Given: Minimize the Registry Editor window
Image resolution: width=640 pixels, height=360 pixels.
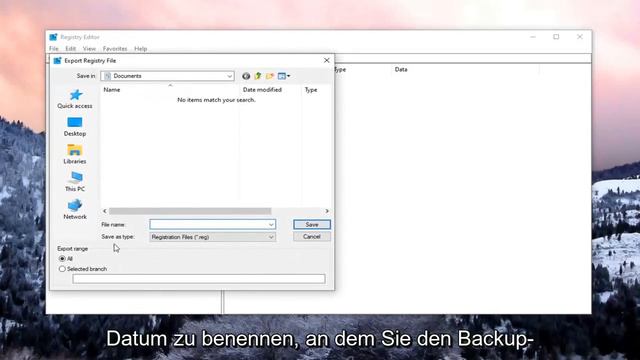Looking at the screenshot, I should tap(533, 37).
